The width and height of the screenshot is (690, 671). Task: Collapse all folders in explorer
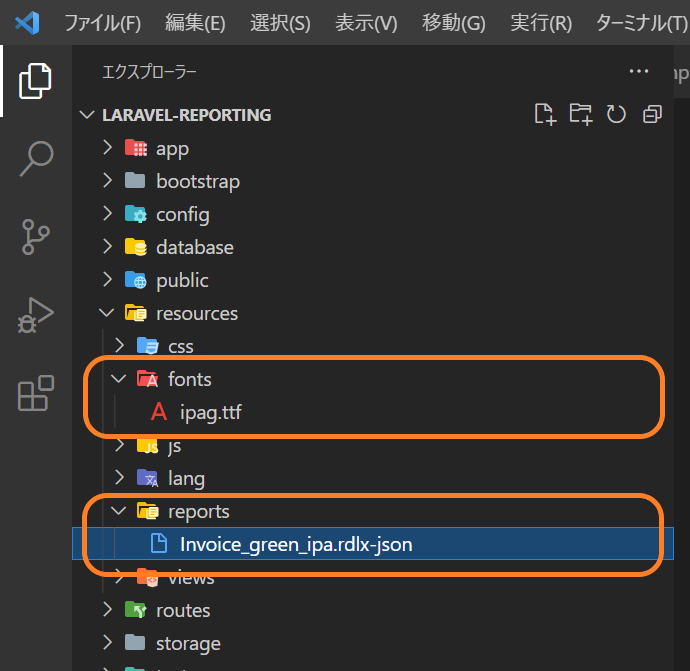coord(652,114)
